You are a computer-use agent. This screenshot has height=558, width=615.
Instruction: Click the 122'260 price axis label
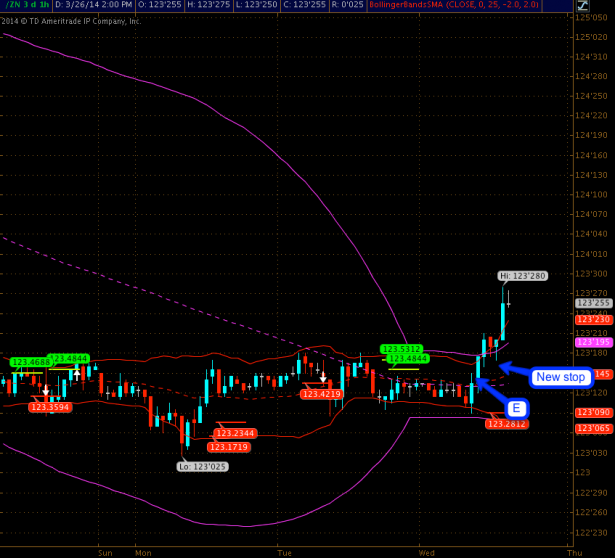[x=591, y=512]
